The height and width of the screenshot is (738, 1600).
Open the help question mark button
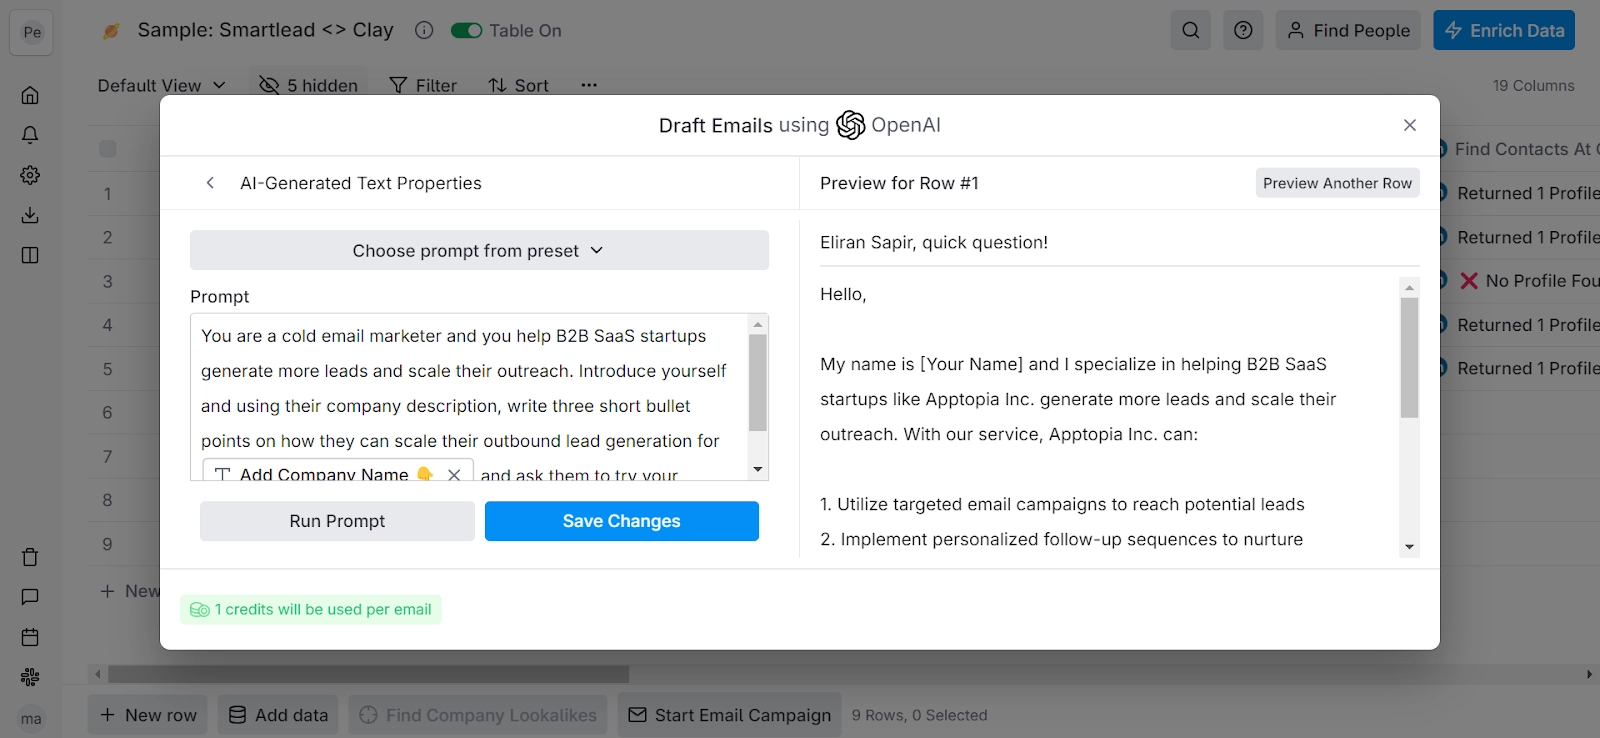tap(1243, 30)
